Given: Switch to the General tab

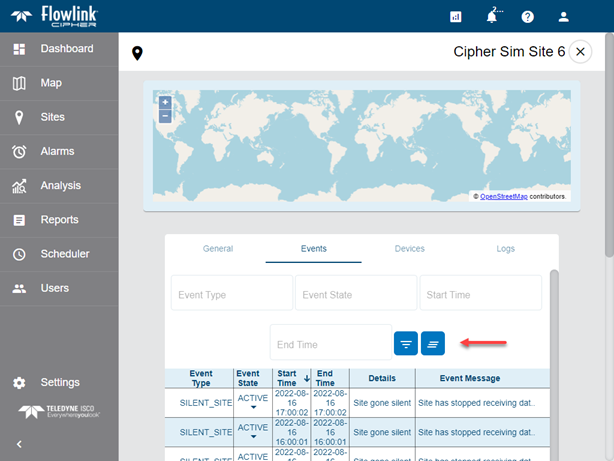Looking at the screenshot, I should [x=217, y=249].
